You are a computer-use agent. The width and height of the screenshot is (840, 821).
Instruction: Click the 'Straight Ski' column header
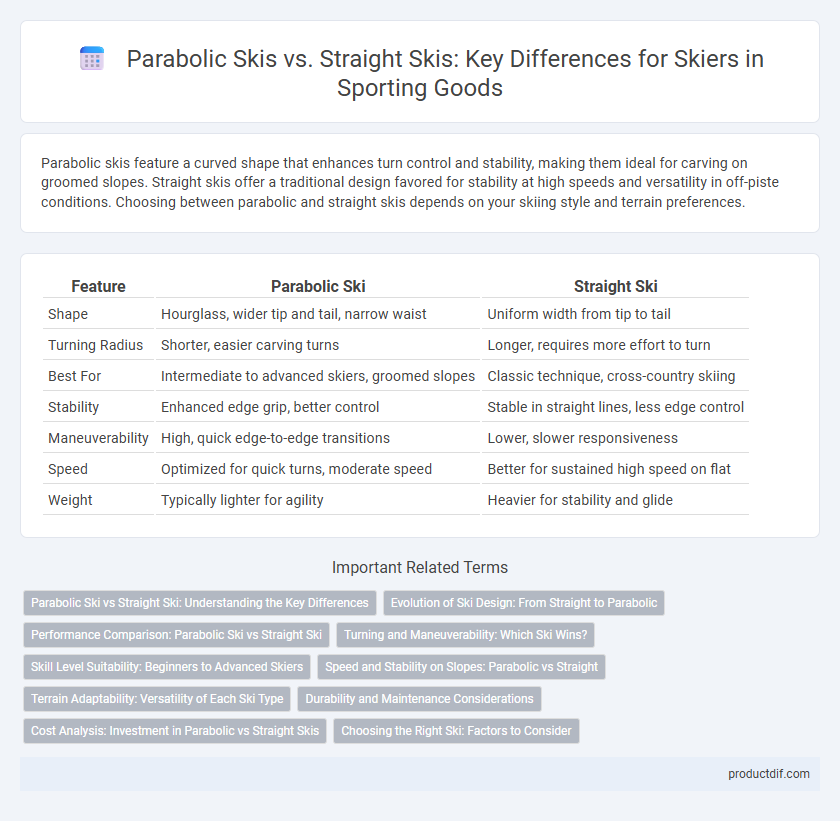[616, 286]
